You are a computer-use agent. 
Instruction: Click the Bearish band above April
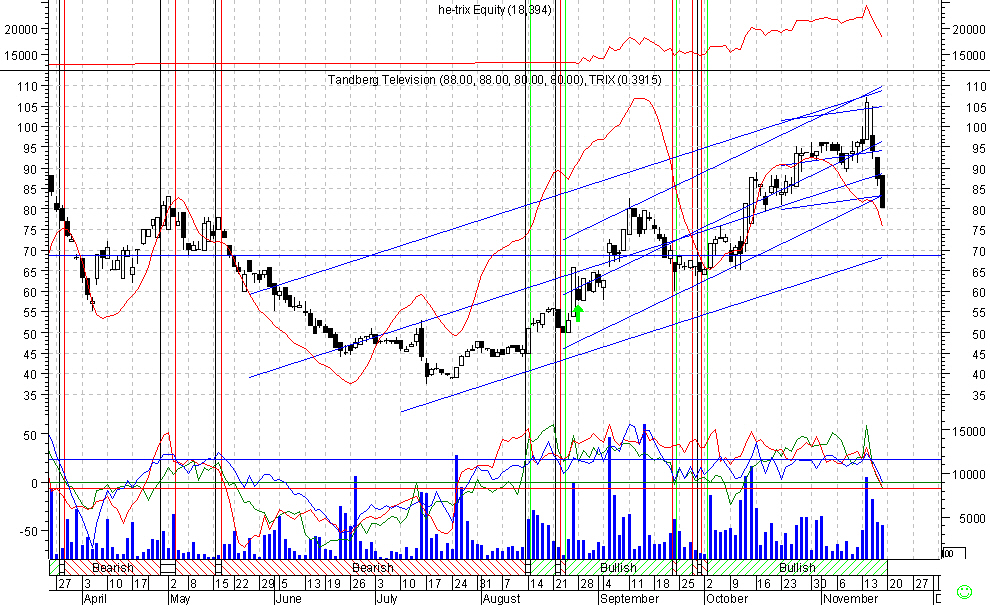pos(112,567)
